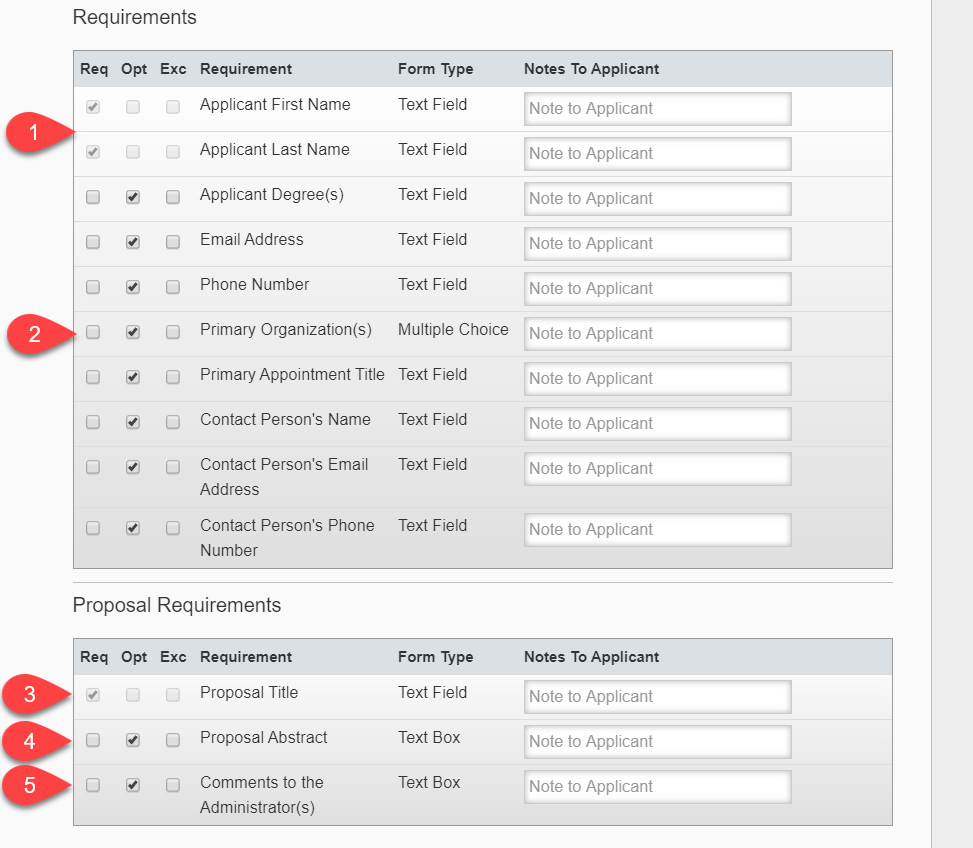Click the disabled Exc checkbox for Applicant Last Name

(x=173, y=152)
